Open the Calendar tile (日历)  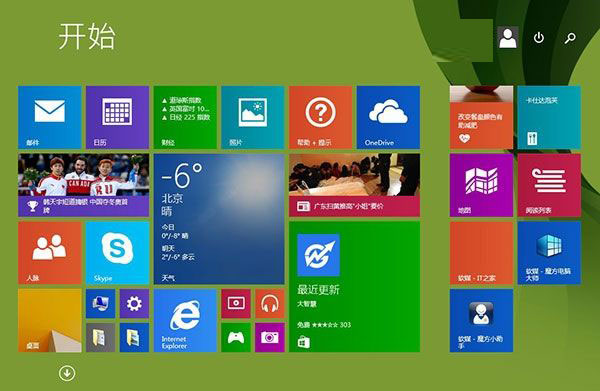(x=117, y=117)
